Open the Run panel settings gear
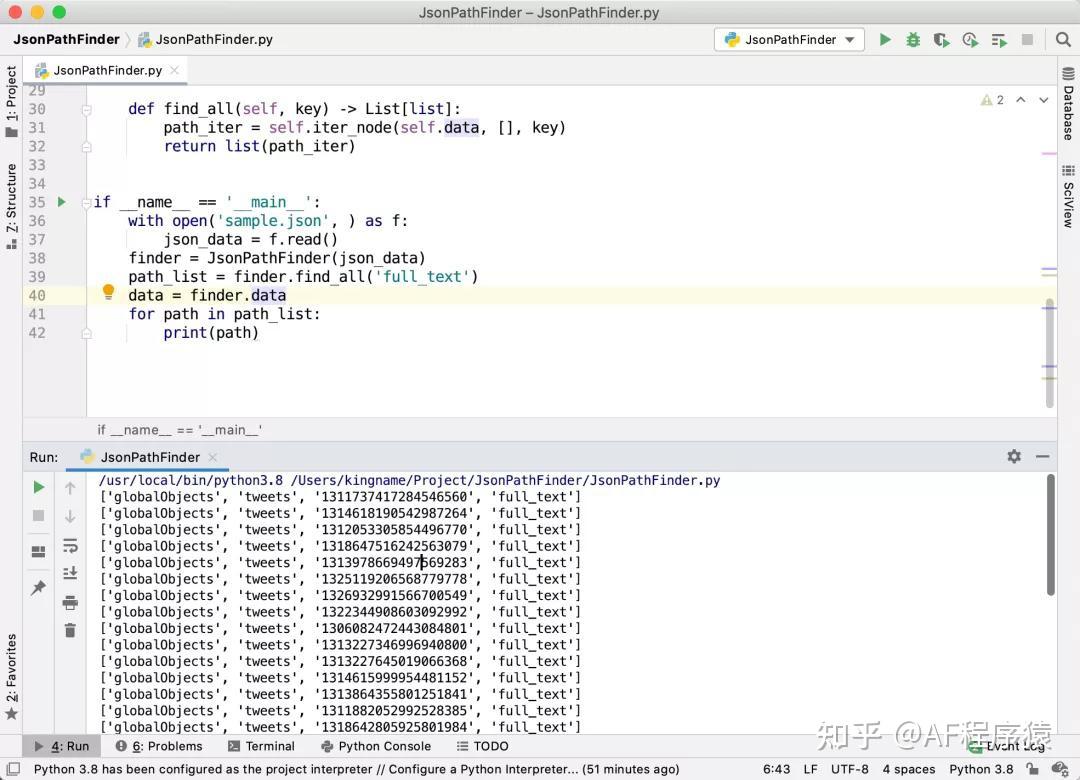 tap(1014, 456)
